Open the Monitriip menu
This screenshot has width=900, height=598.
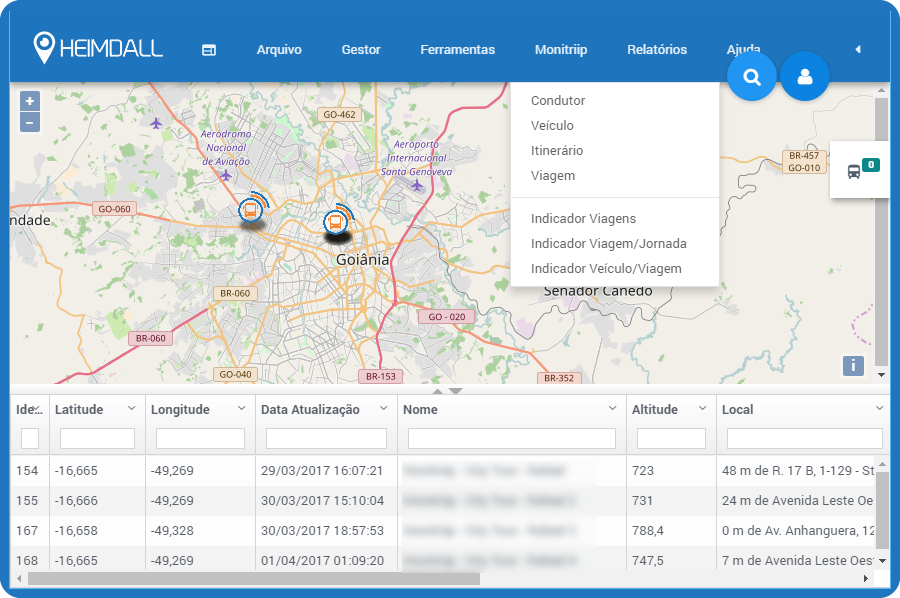tap(561, 50)
